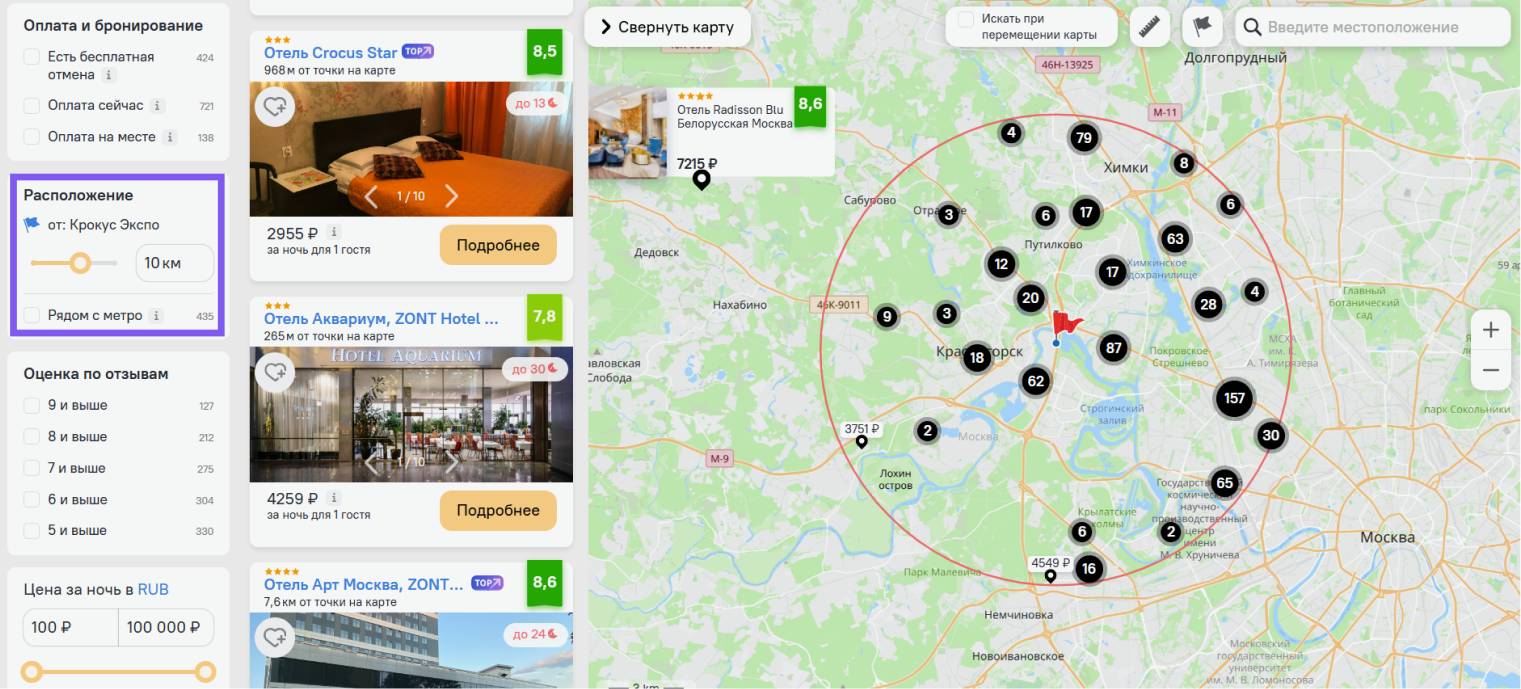Click the distance slider handle
1521x689 pixels.
coord(80,263)
